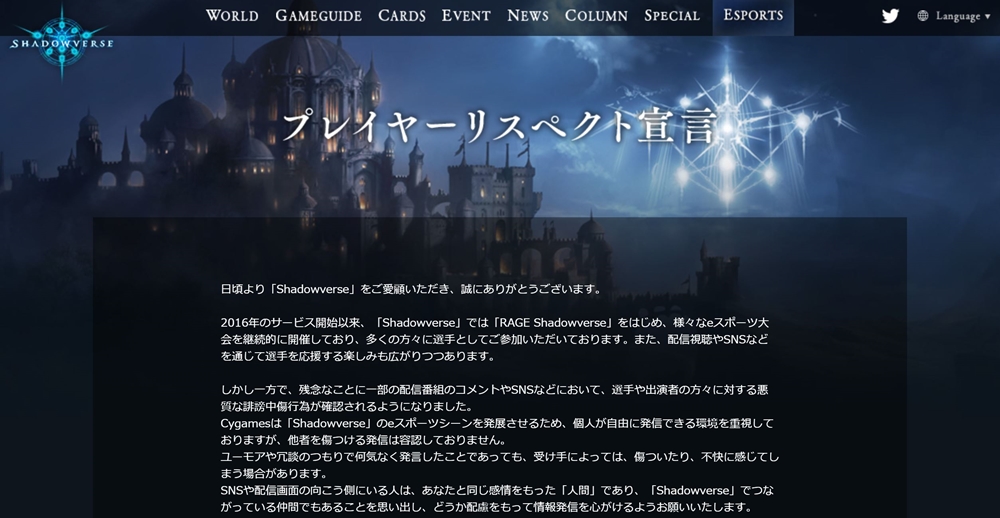This screenshot has width=1000, height=518.
Task: Switch to the highlighted Esports tab
Action: pyautogui.click(x=753, y=15)
